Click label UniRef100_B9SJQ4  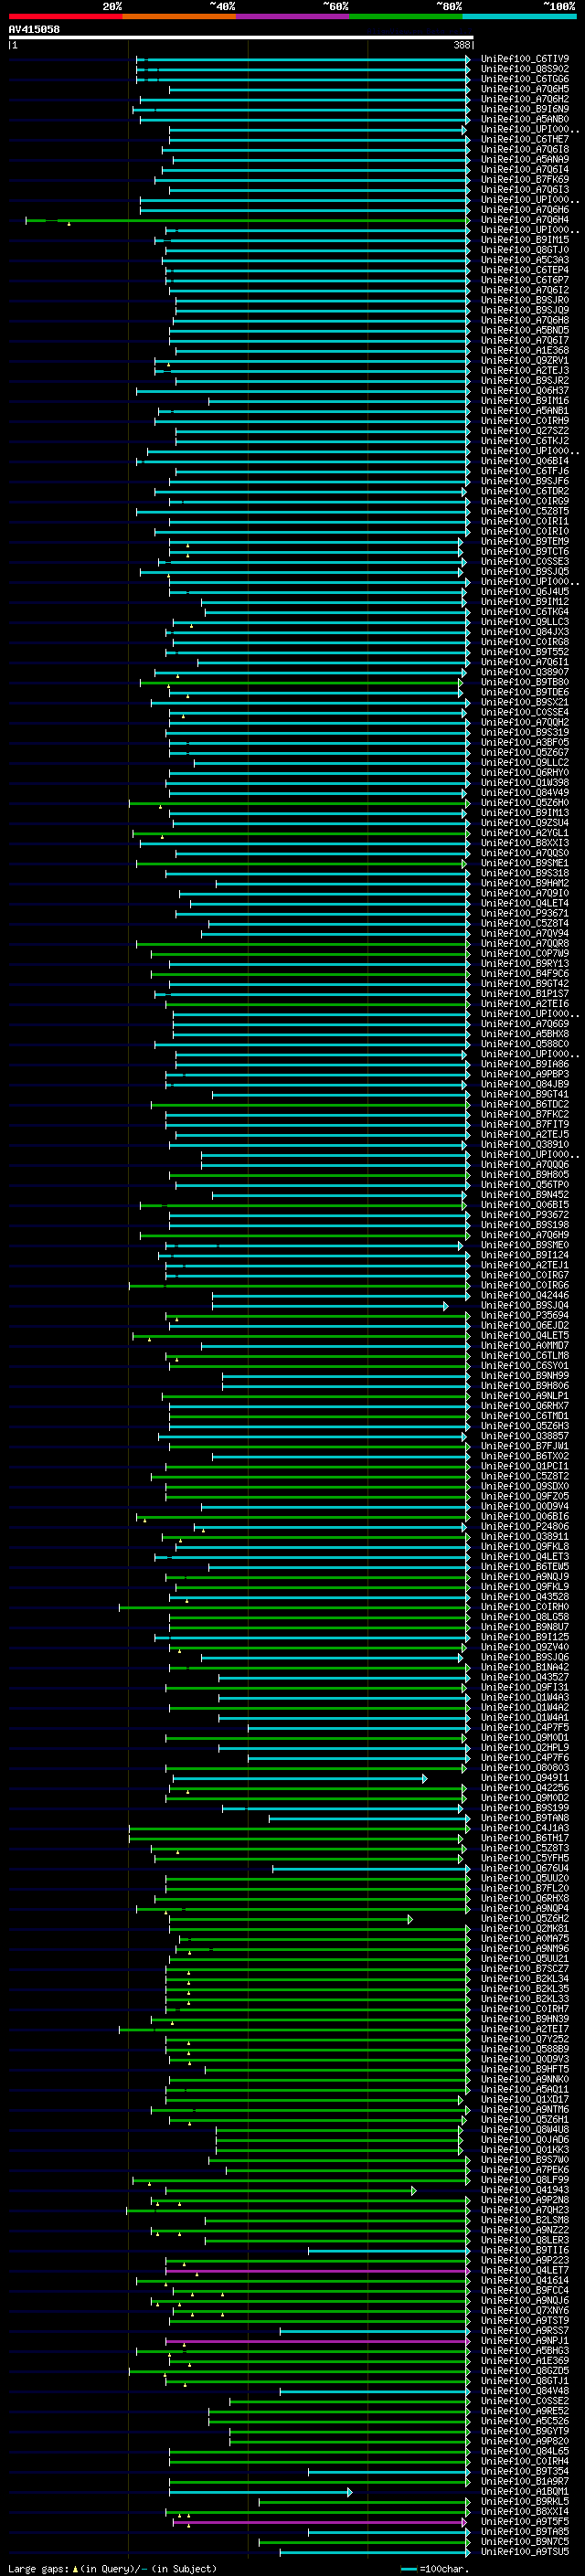tap(525, 1305)
